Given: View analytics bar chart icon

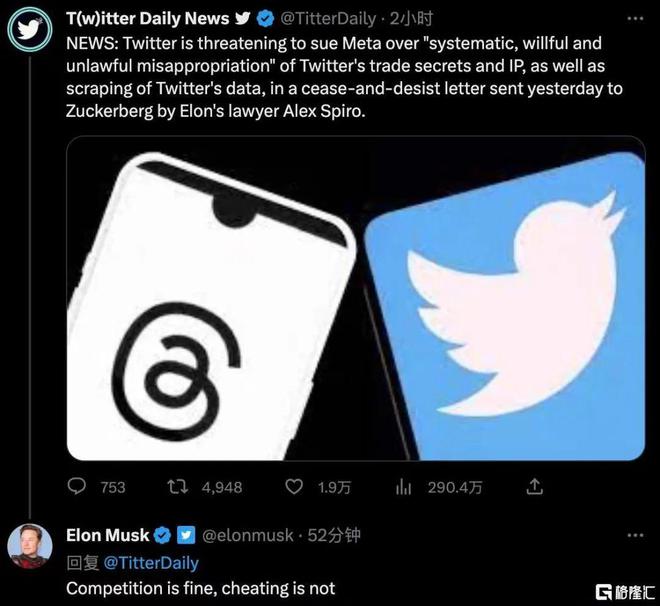Looking at the screenshot, I should tap(403, 487).
